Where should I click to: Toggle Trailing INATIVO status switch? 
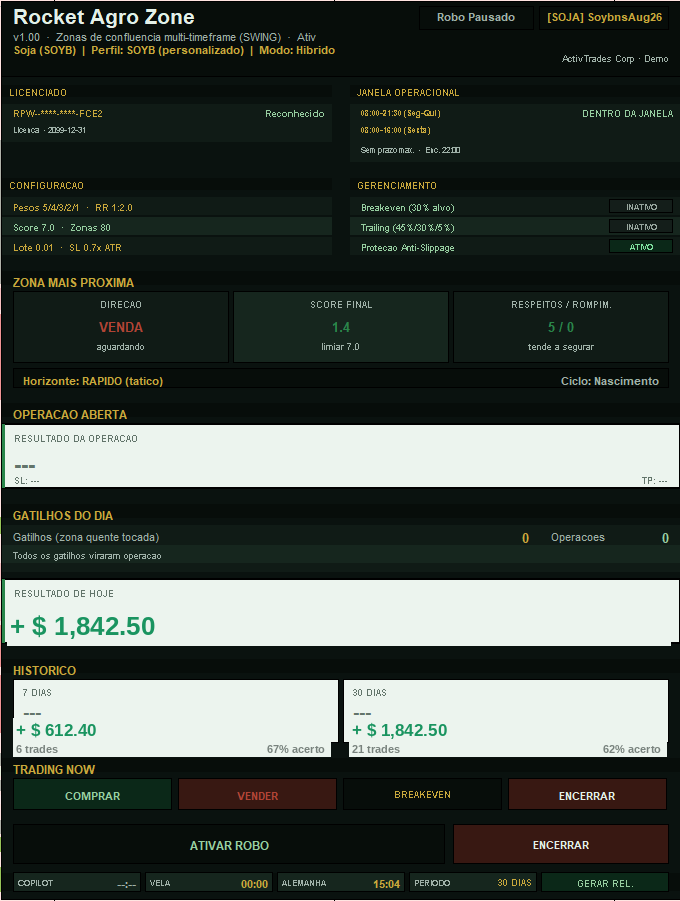click(x=641, y=227)
